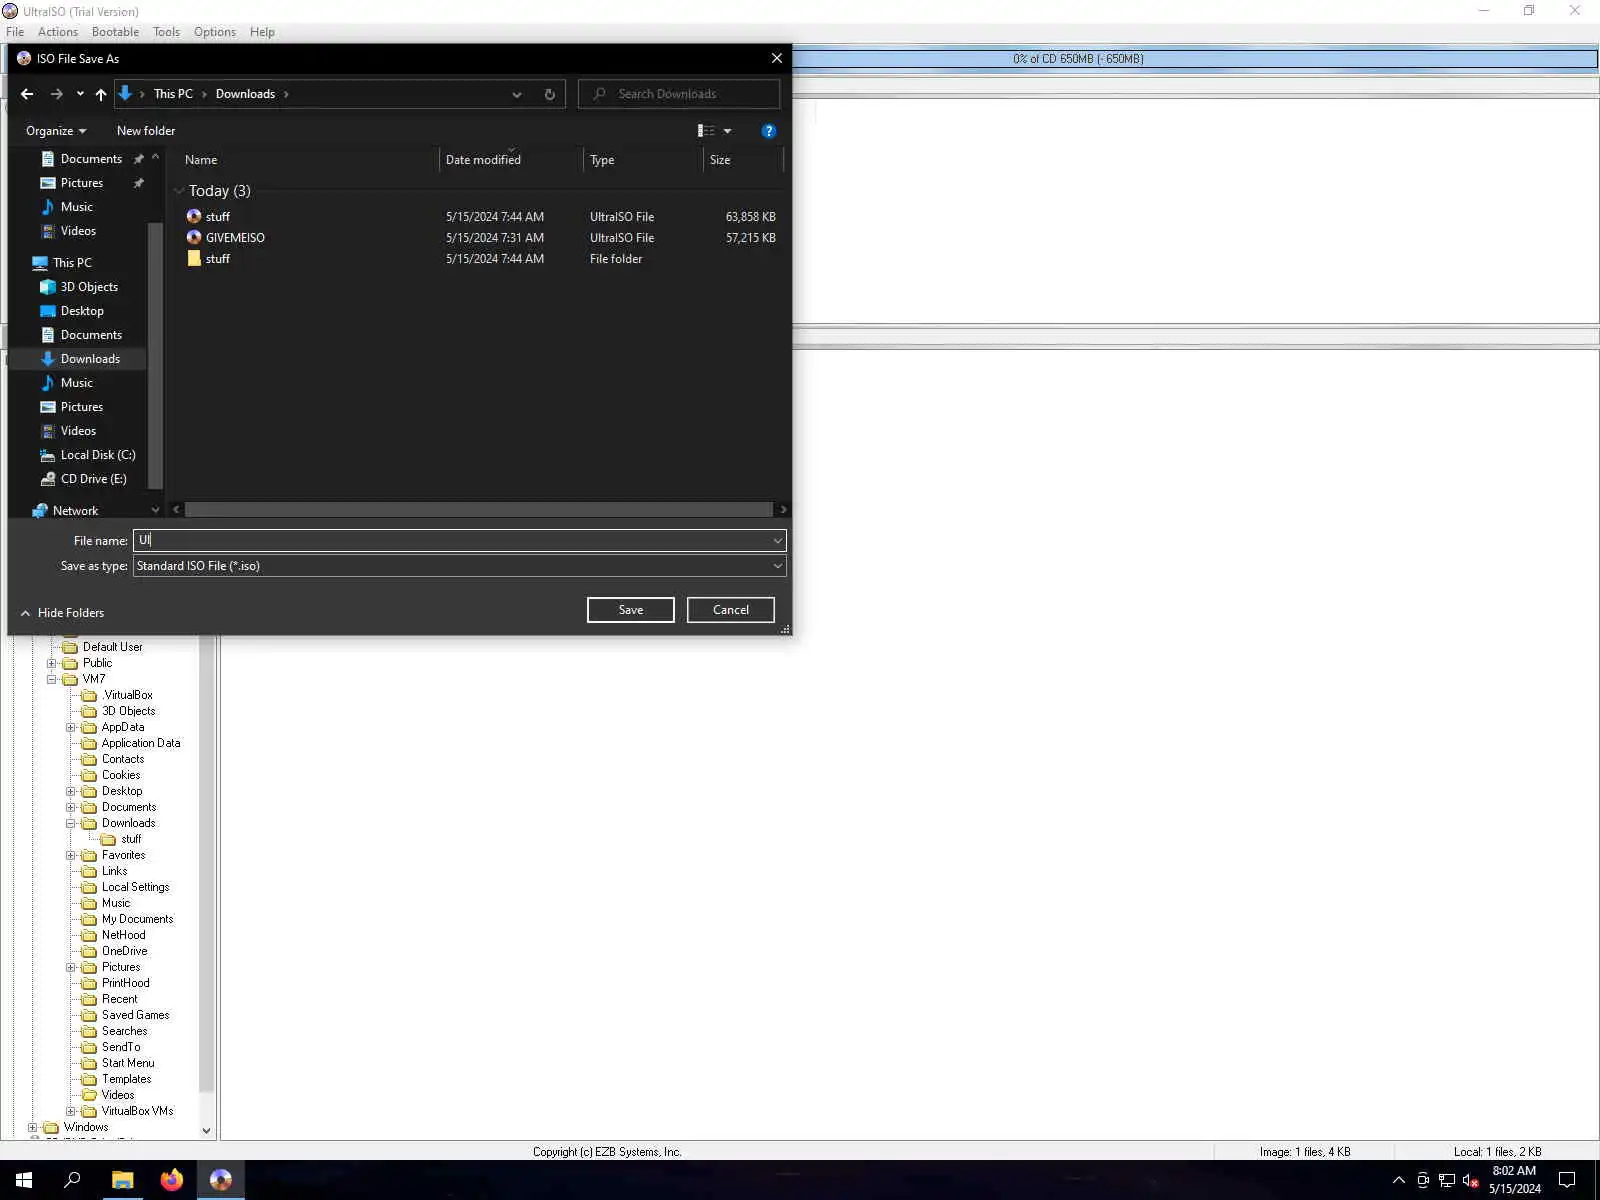Collapse the Today (3) group
This screenshot has height=1200, width=1600.
click(x=179, y=191)
